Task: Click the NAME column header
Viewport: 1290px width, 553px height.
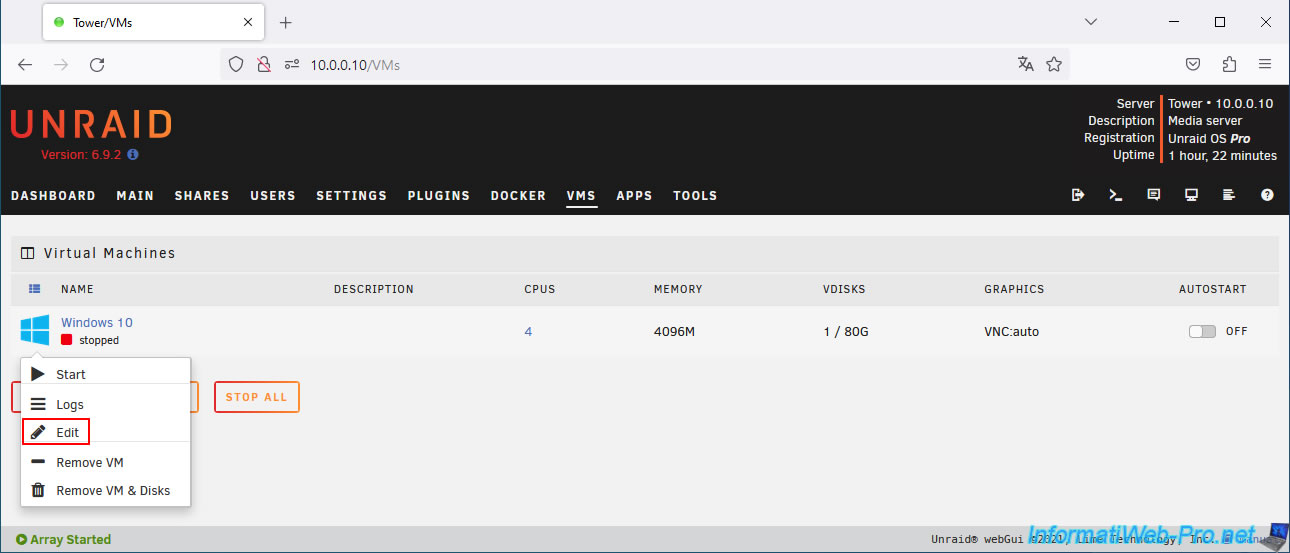Action: click(x=77, y=289)
